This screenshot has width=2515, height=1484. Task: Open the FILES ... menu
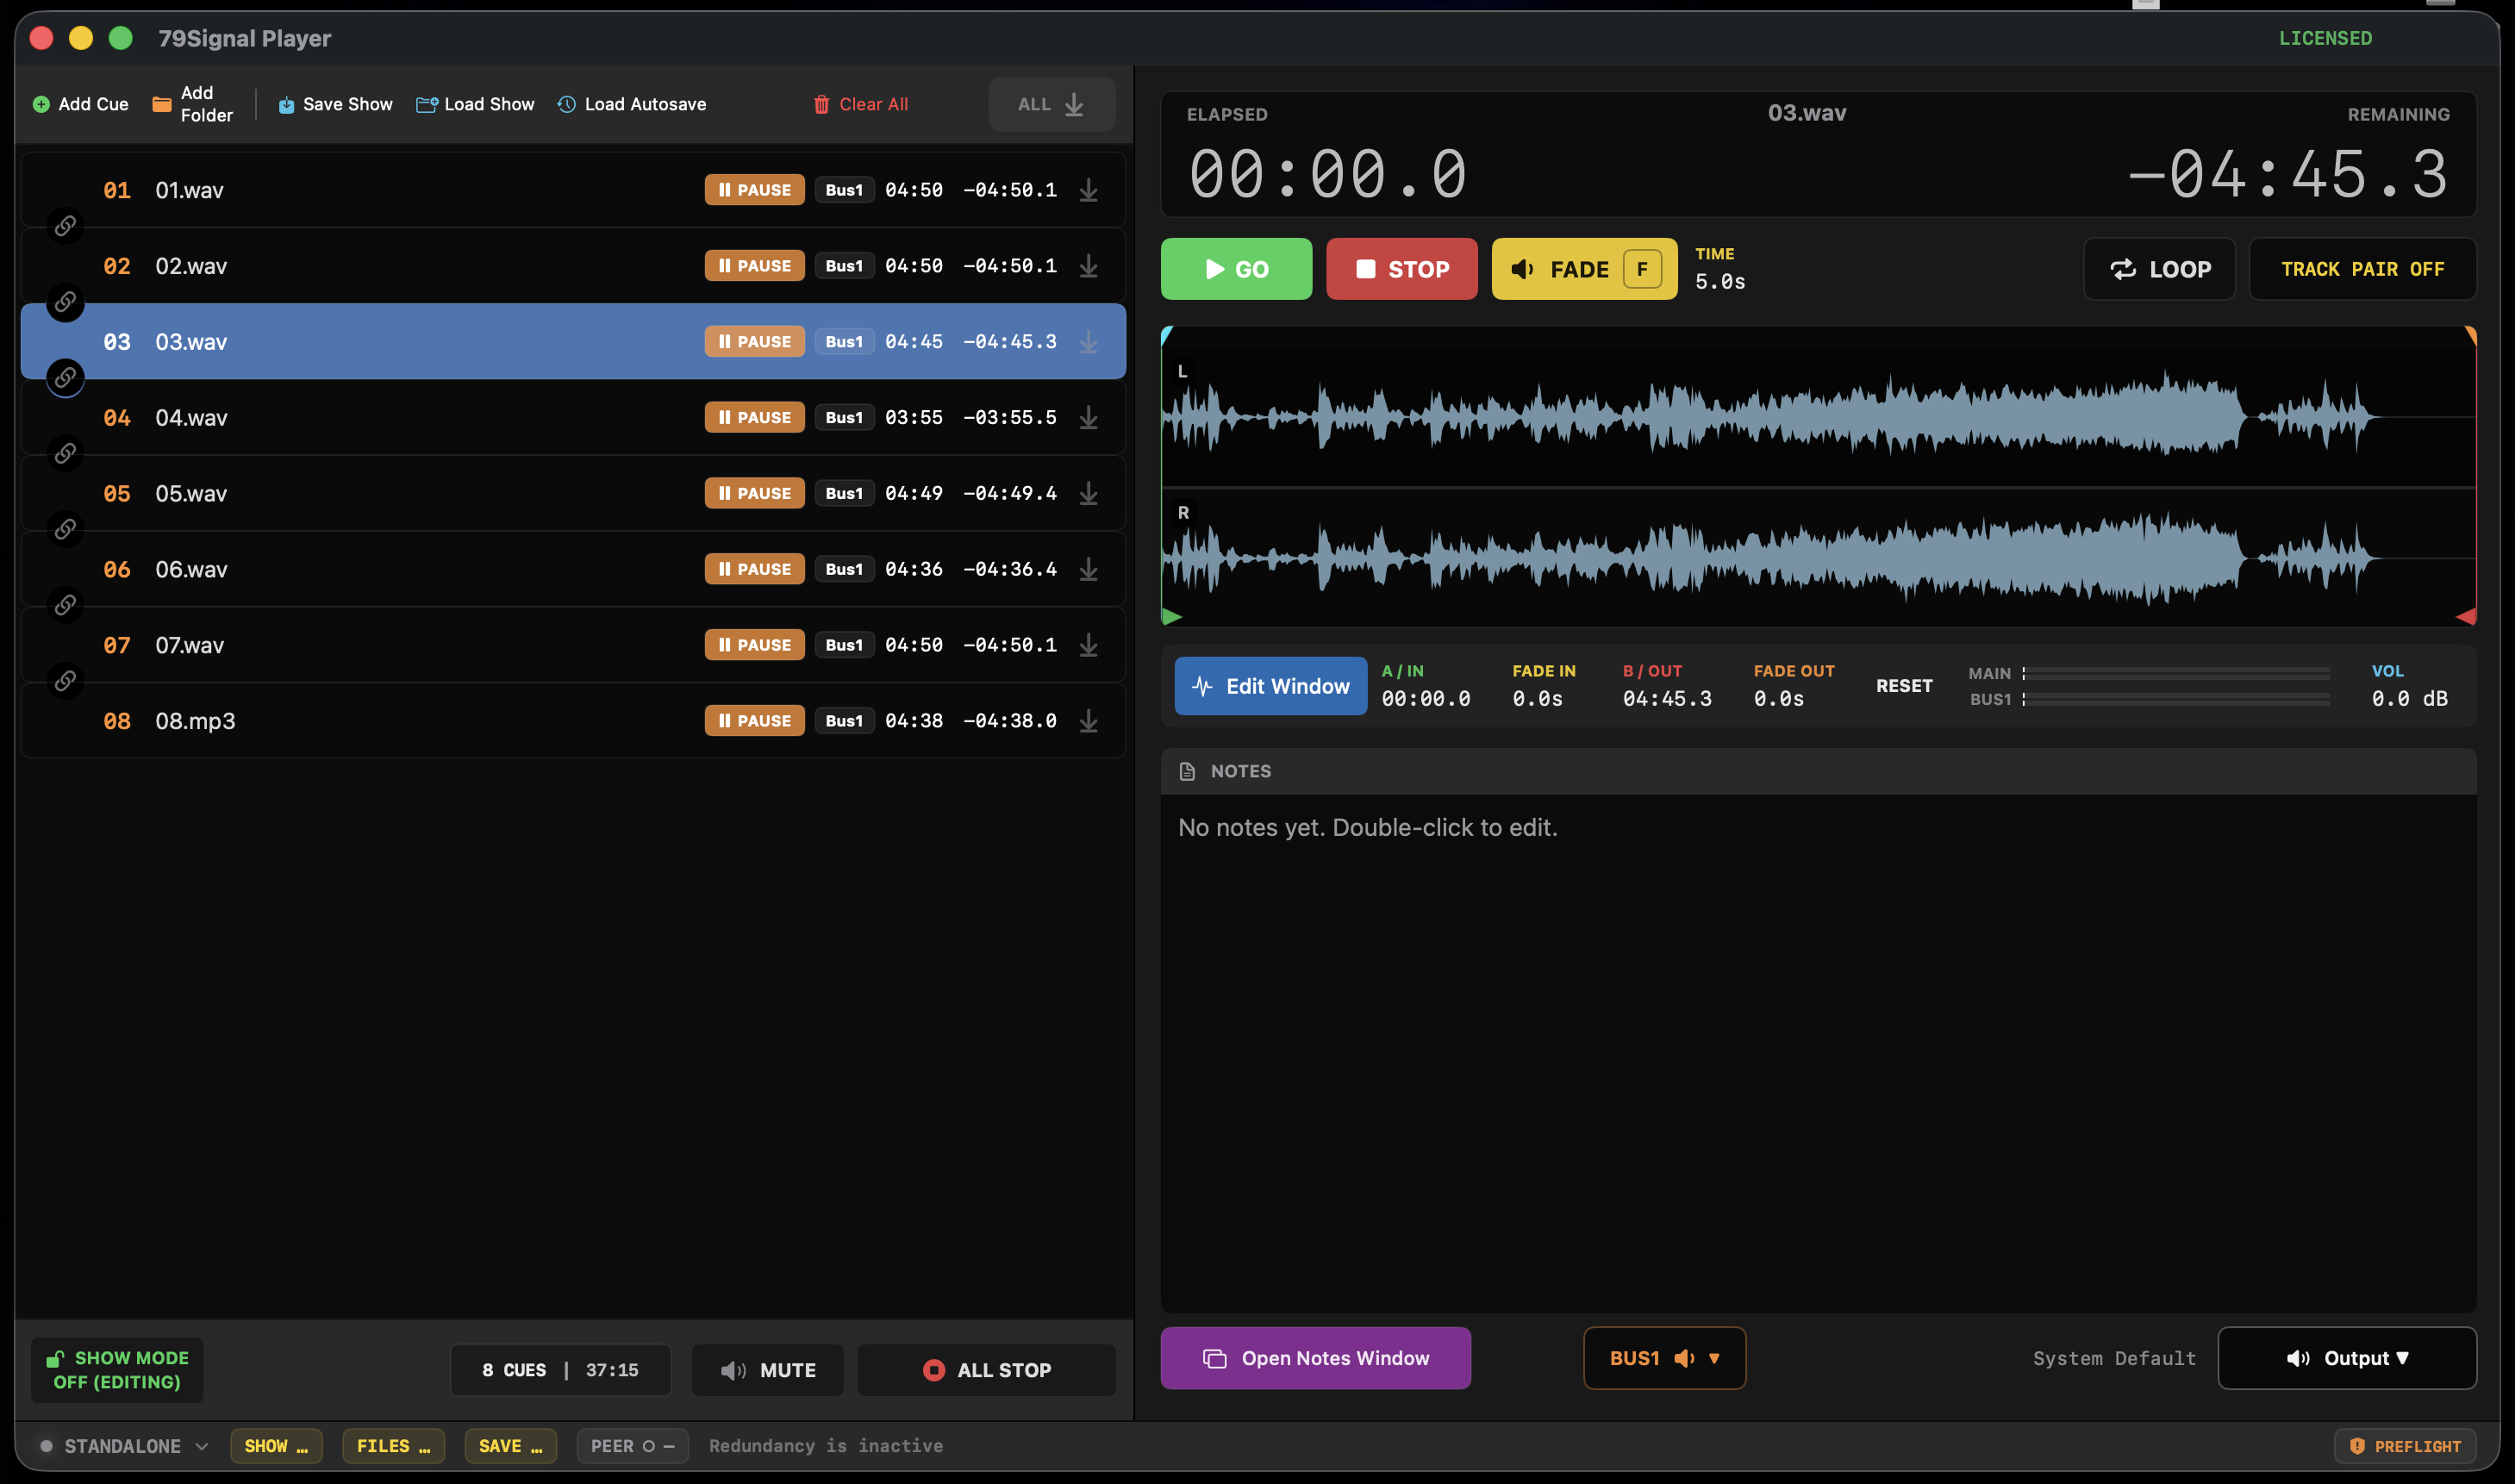(393, 1446)
